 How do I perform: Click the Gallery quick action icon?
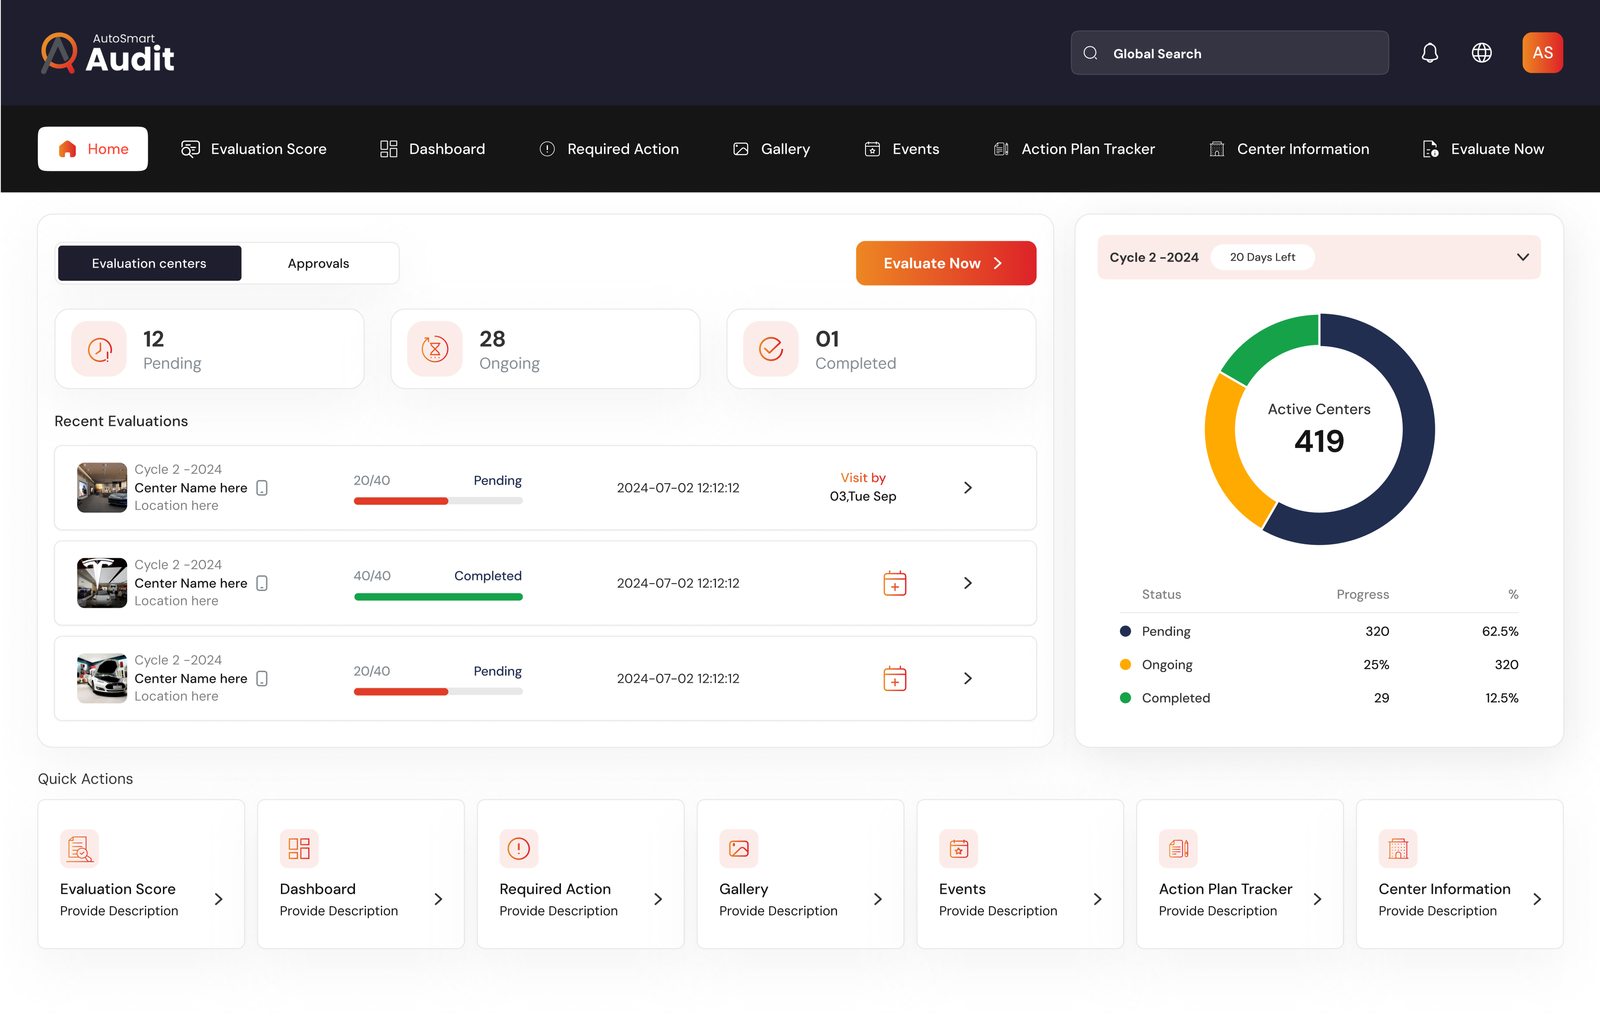click(739, 849)
